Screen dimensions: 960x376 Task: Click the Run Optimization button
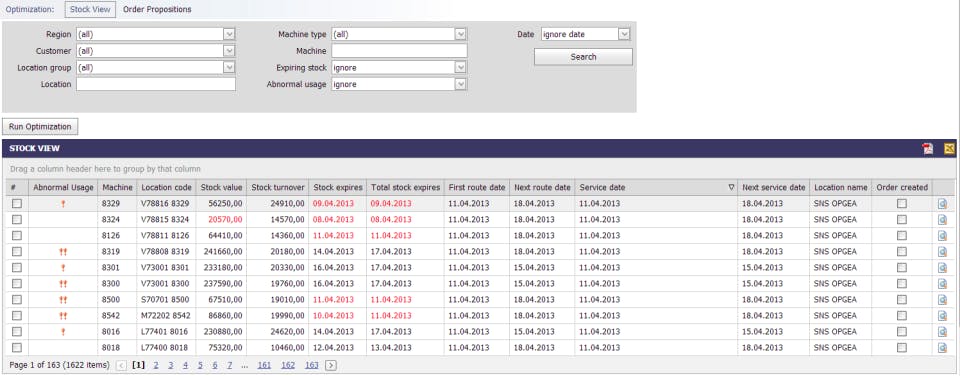point(40,127)
